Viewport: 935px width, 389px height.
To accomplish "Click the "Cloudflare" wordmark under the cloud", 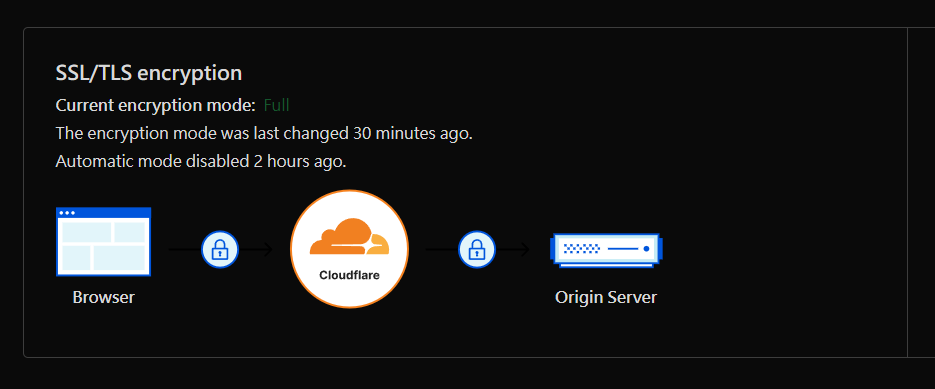I will 349,275.
